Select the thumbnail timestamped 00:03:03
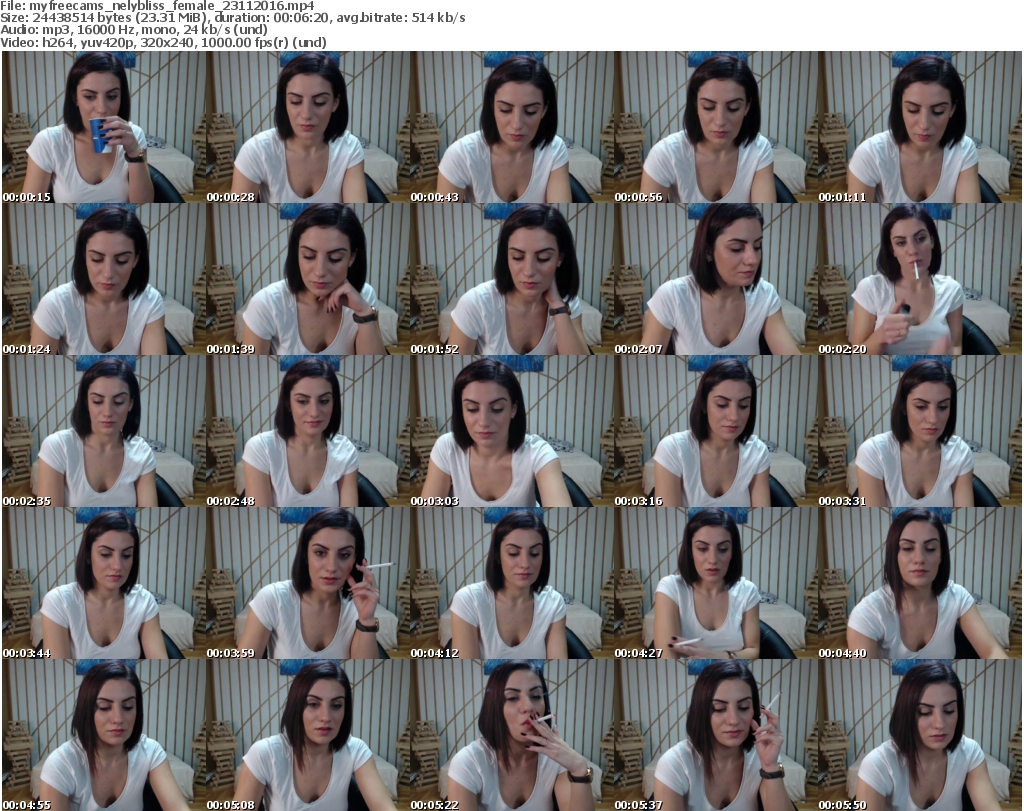 [x=511, y=431]
